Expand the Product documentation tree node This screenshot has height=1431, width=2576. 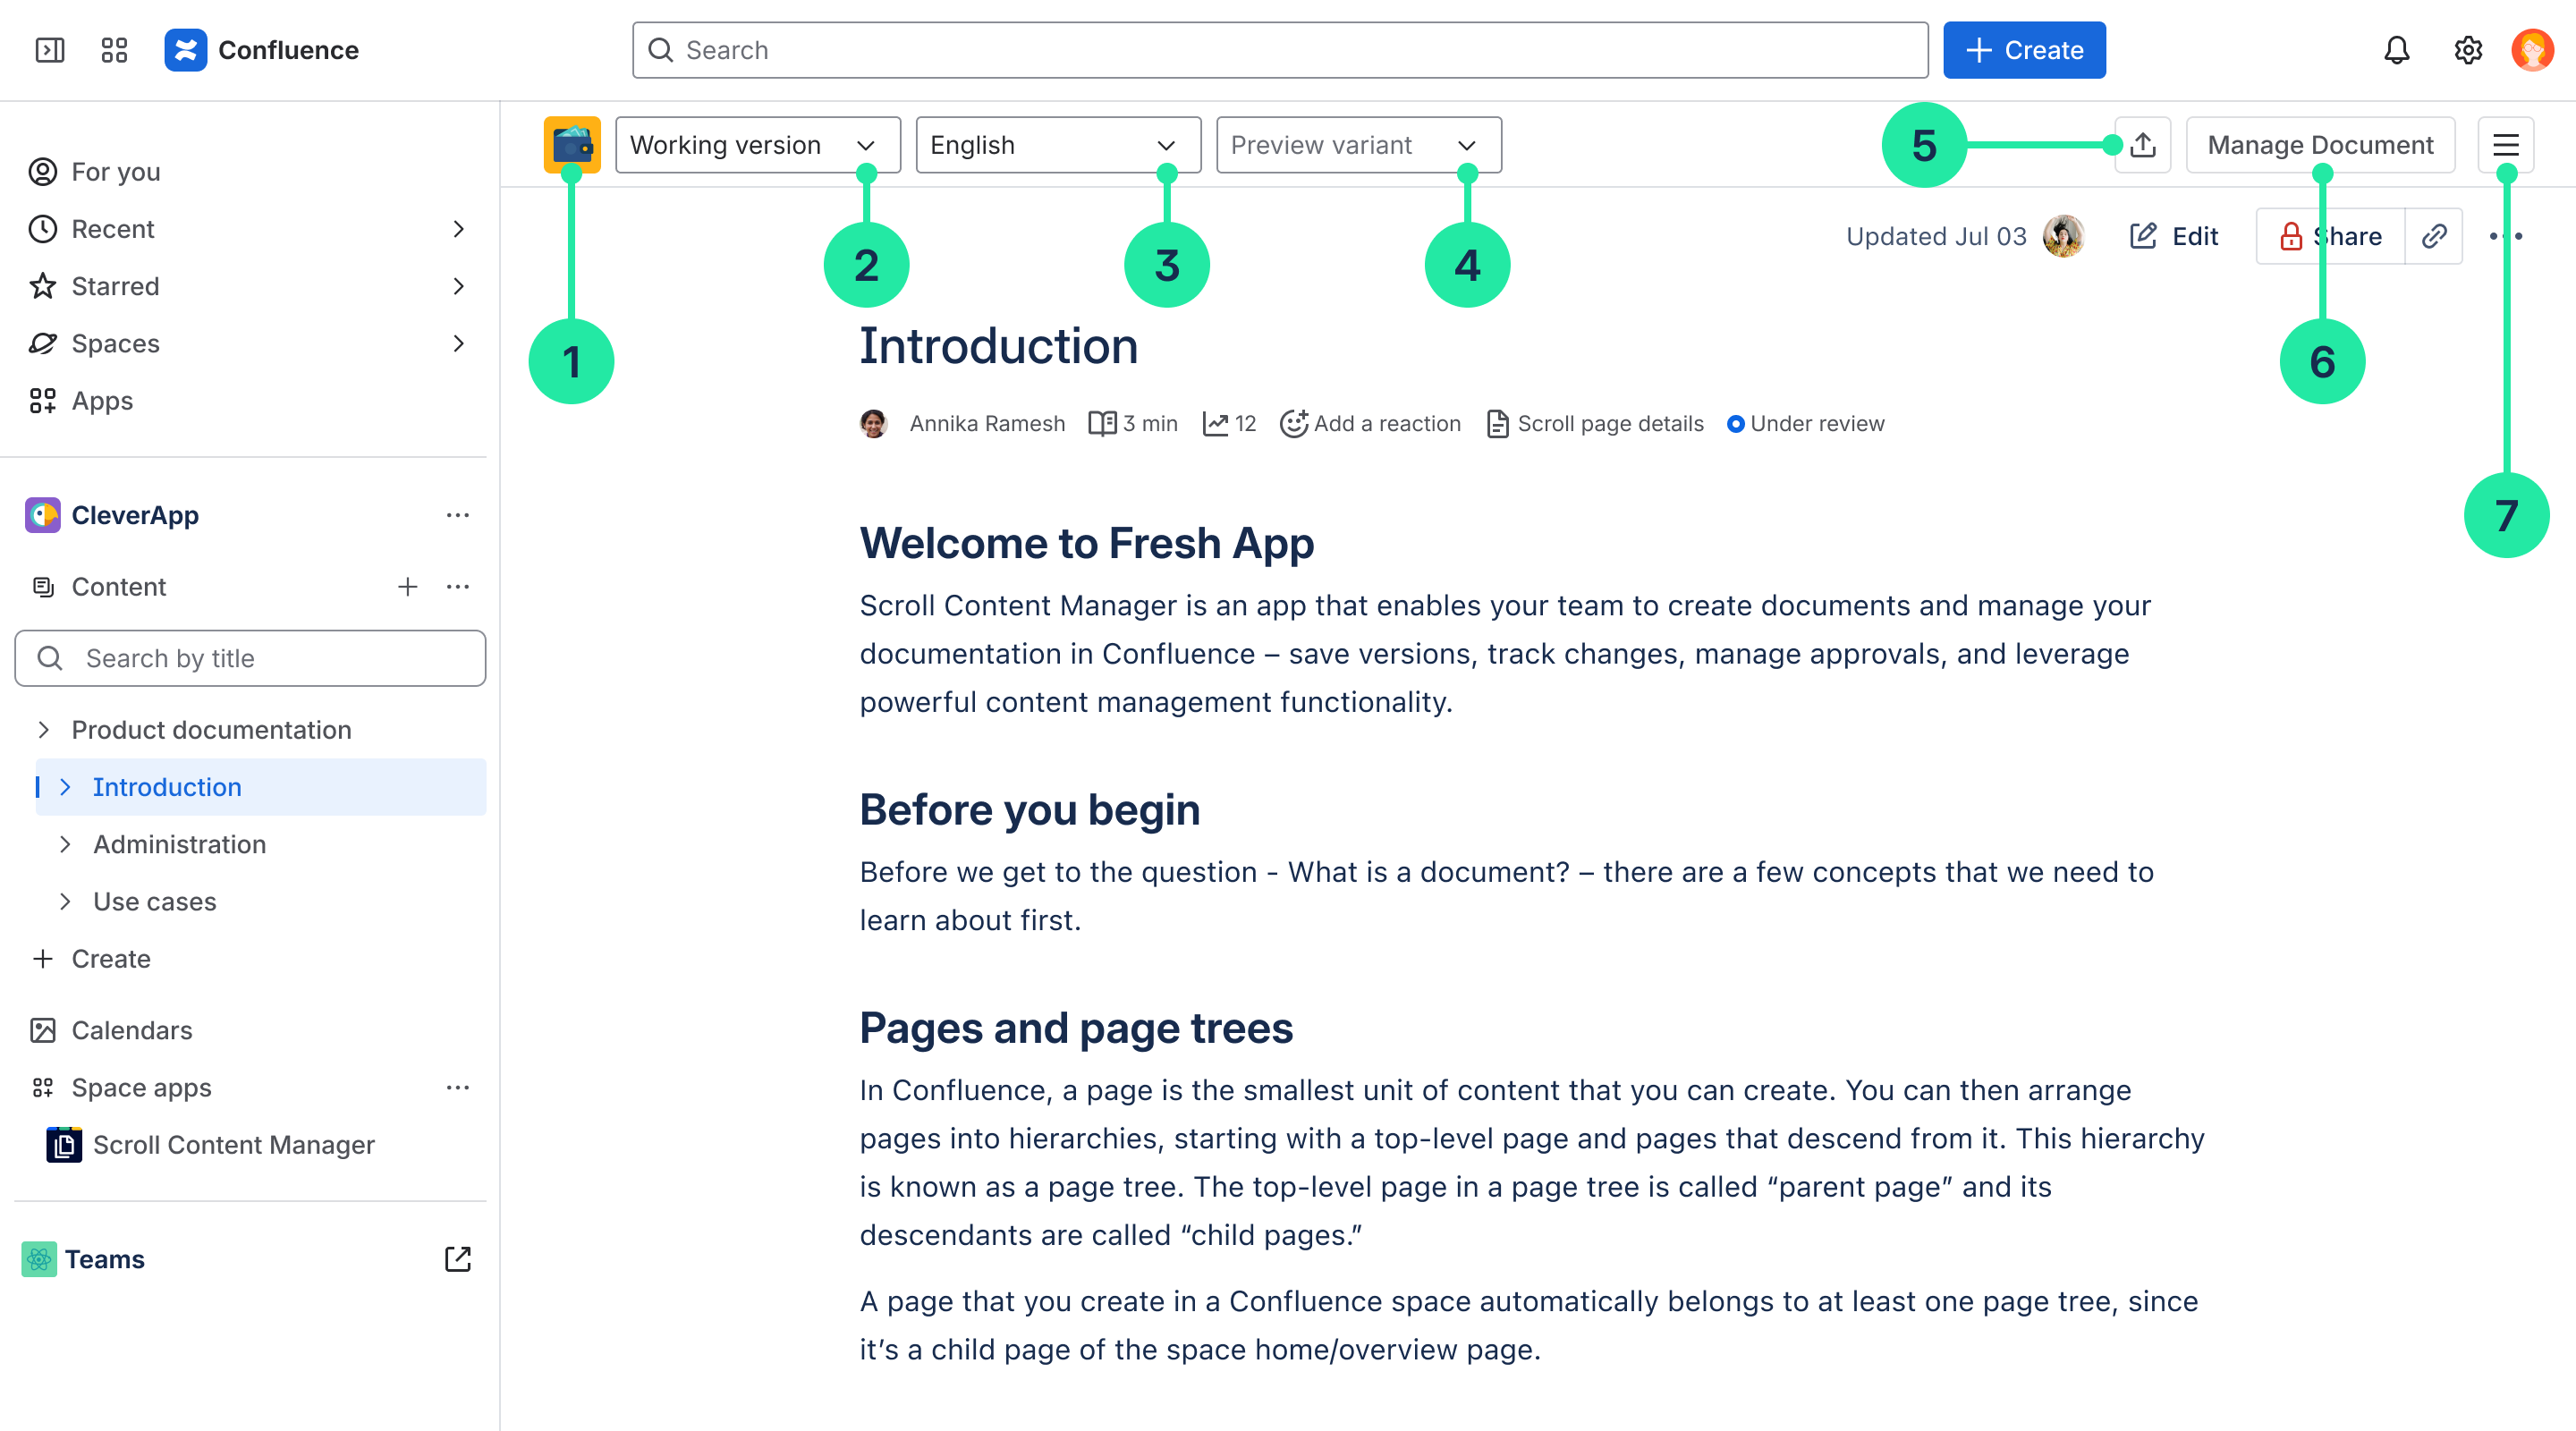tap(43, 730)
